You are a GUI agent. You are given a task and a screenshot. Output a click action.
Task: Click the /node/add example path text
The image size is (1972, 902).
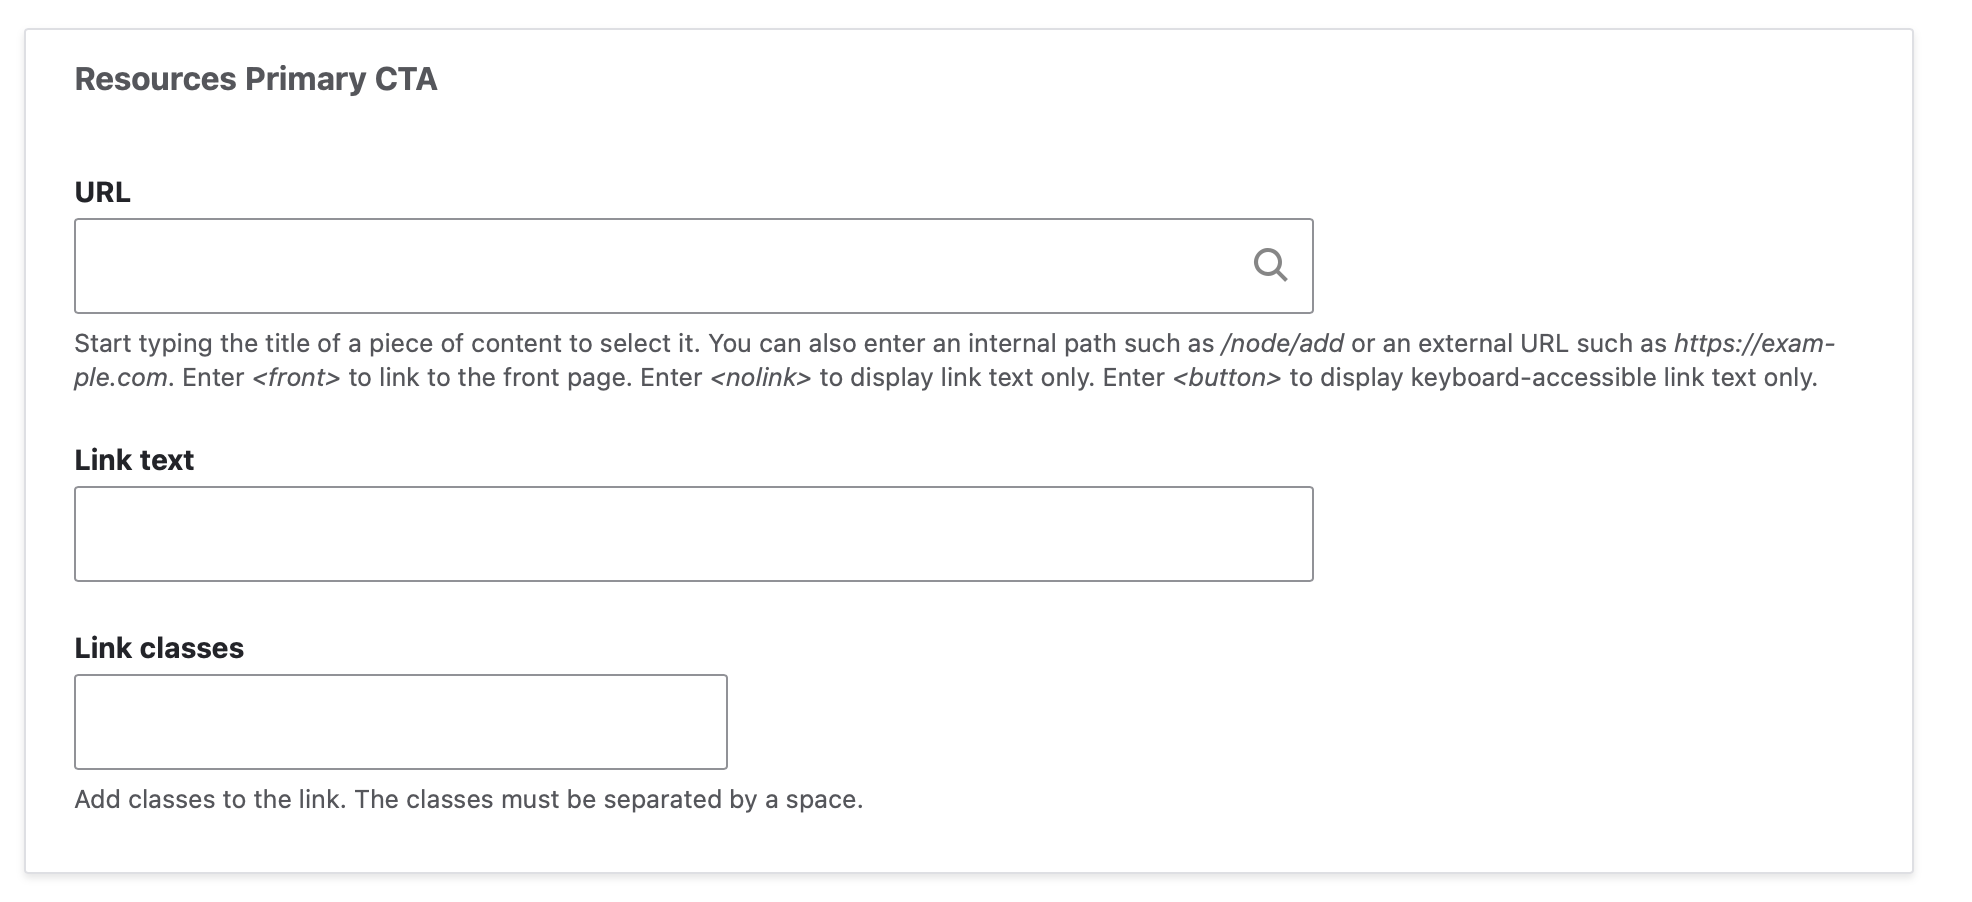[x=1282, y=344]
